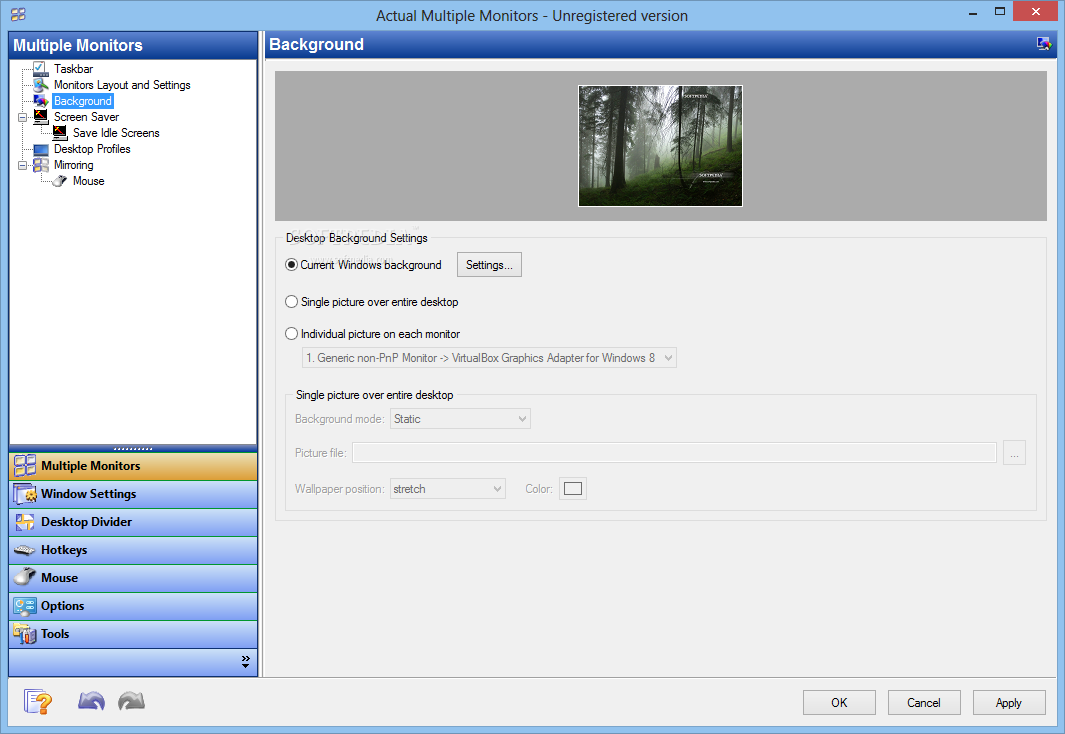Click the Desktop Profiles tree icon
Image resolution: width=1065 pixels, height=734 pixels.
click(x=40, y=149)
